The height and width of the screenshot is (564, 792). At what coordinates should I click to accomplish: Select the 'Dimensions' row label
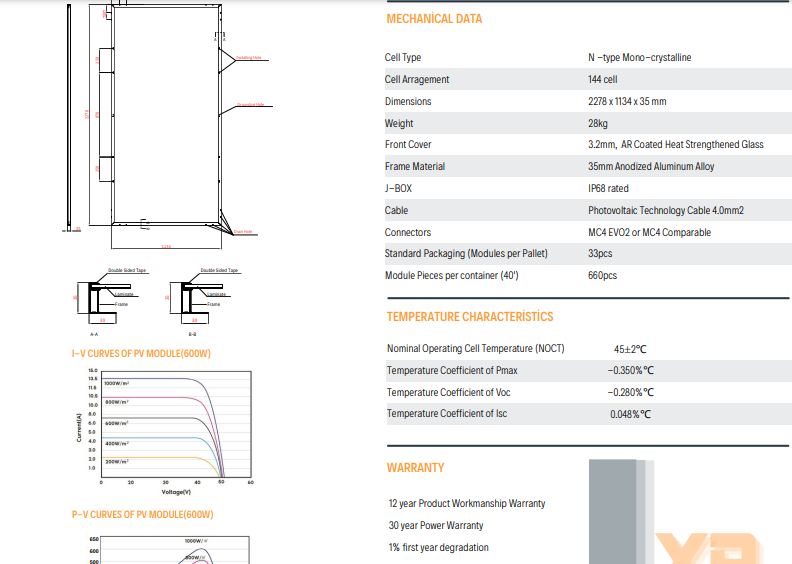click(x=408, y=101)
